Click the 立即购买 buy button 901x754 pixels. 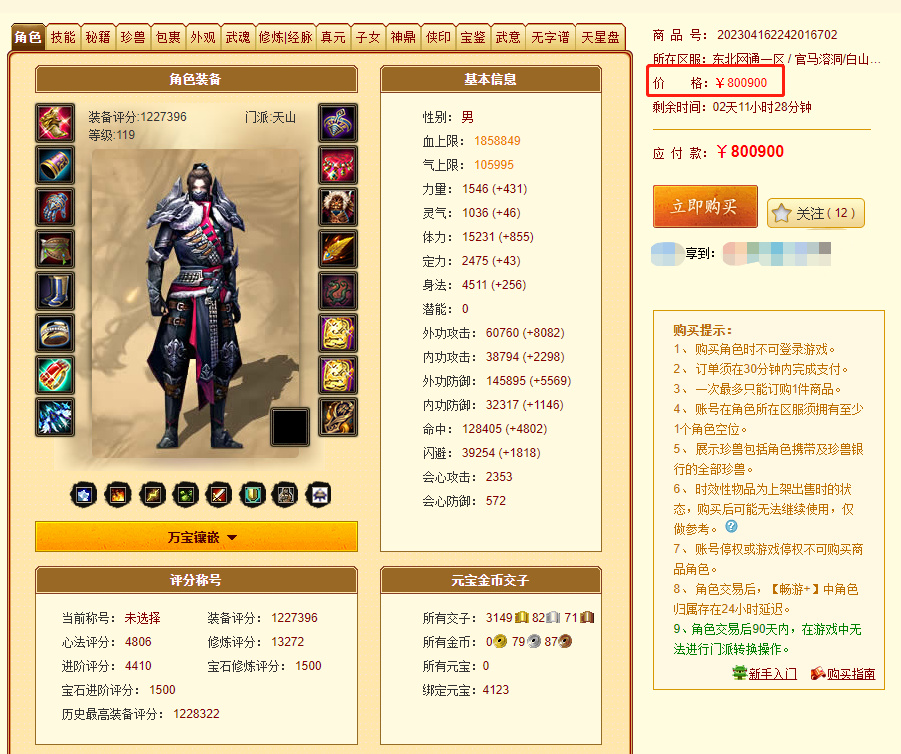(x=705, y=206)
